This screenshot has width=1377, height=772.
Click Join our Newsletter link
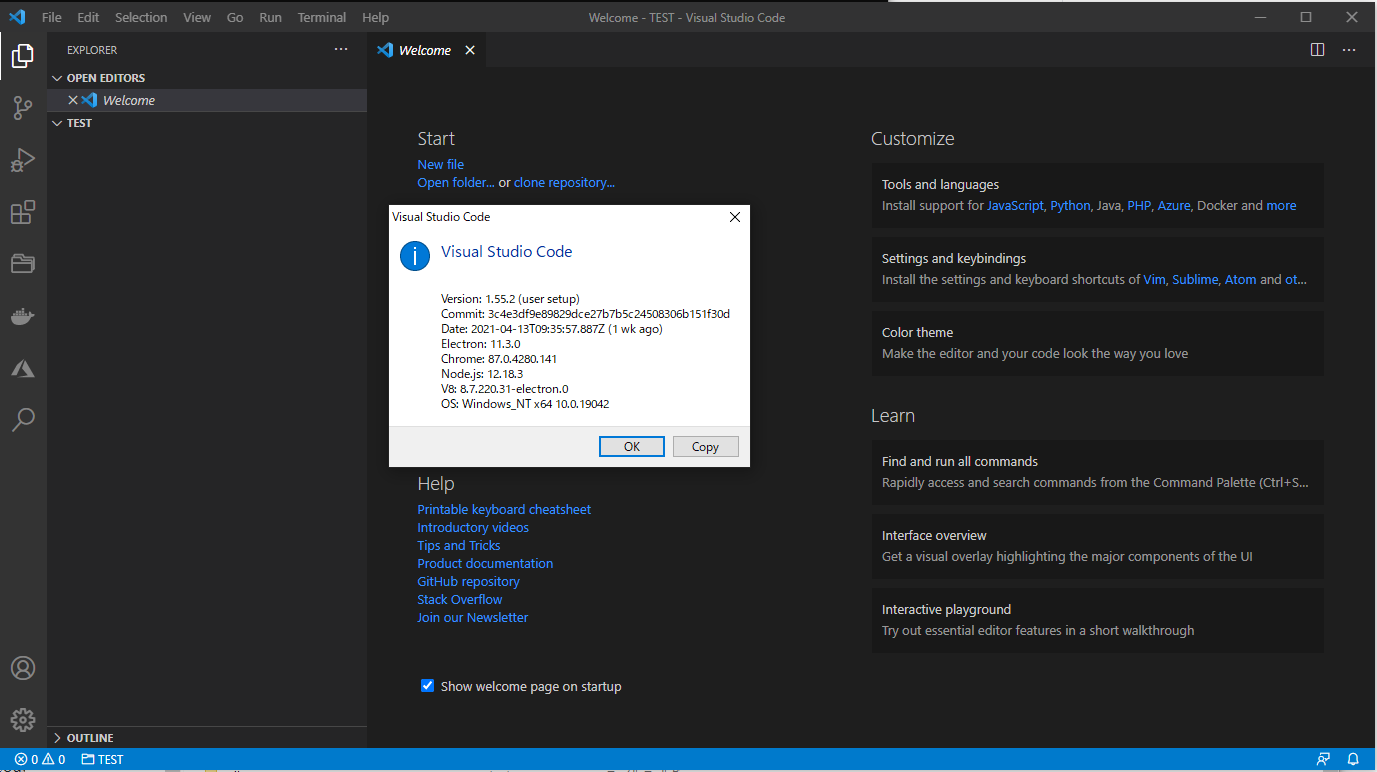473,617
